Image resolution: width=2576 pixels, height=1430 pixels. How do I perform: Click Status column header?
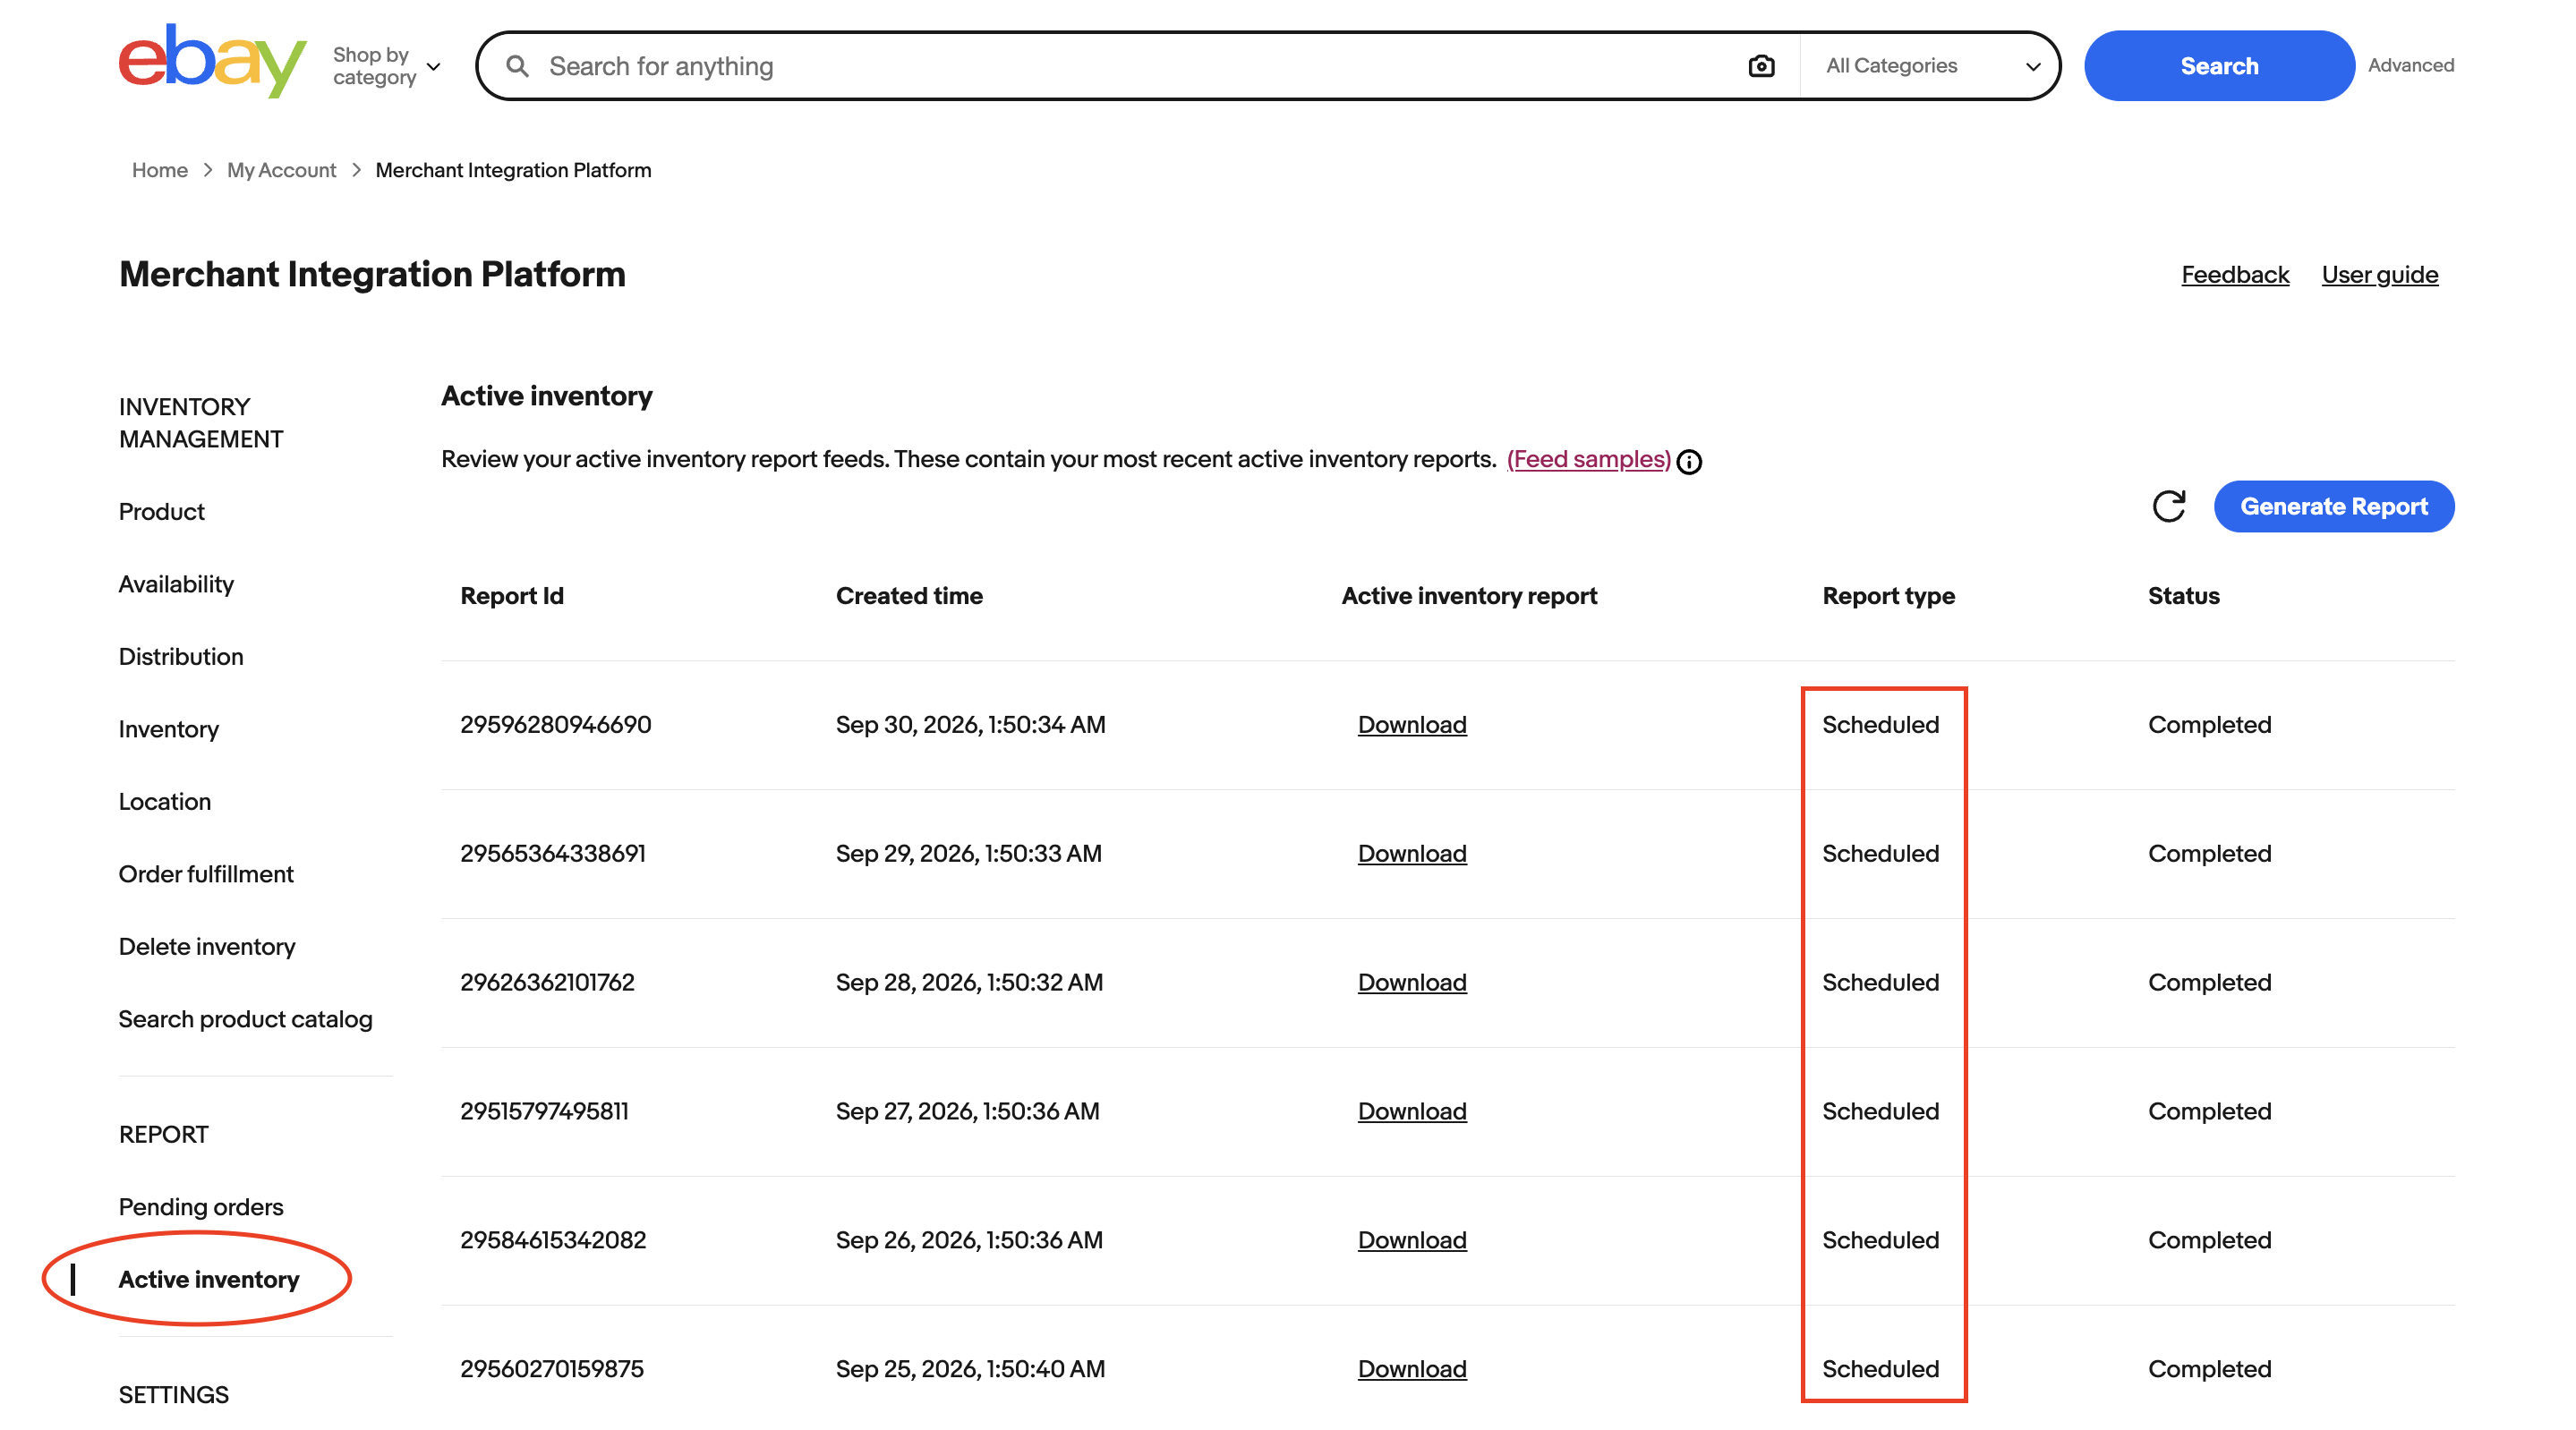click(x=2183, y=596)
